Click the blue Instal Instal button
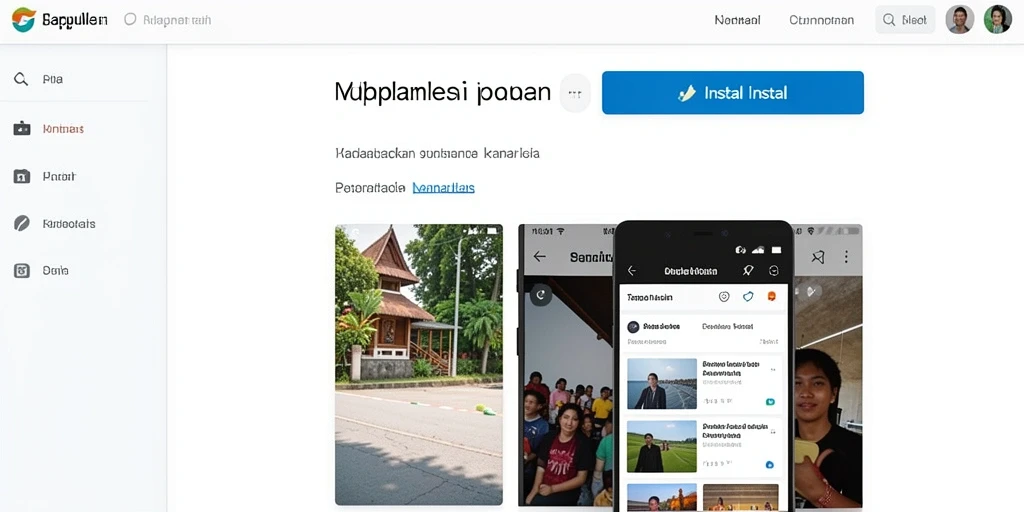The image size is (1024, 512). click(x=733, y=93)
